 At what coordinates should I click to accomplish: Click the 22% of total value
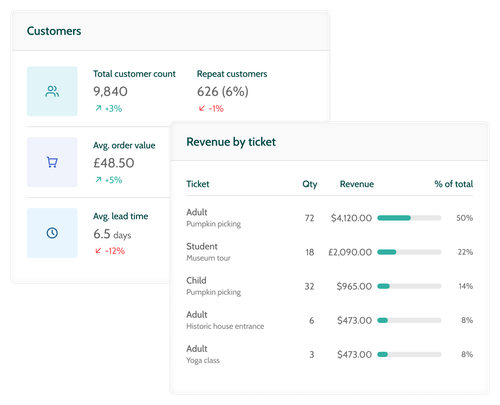tap(465, 252)
